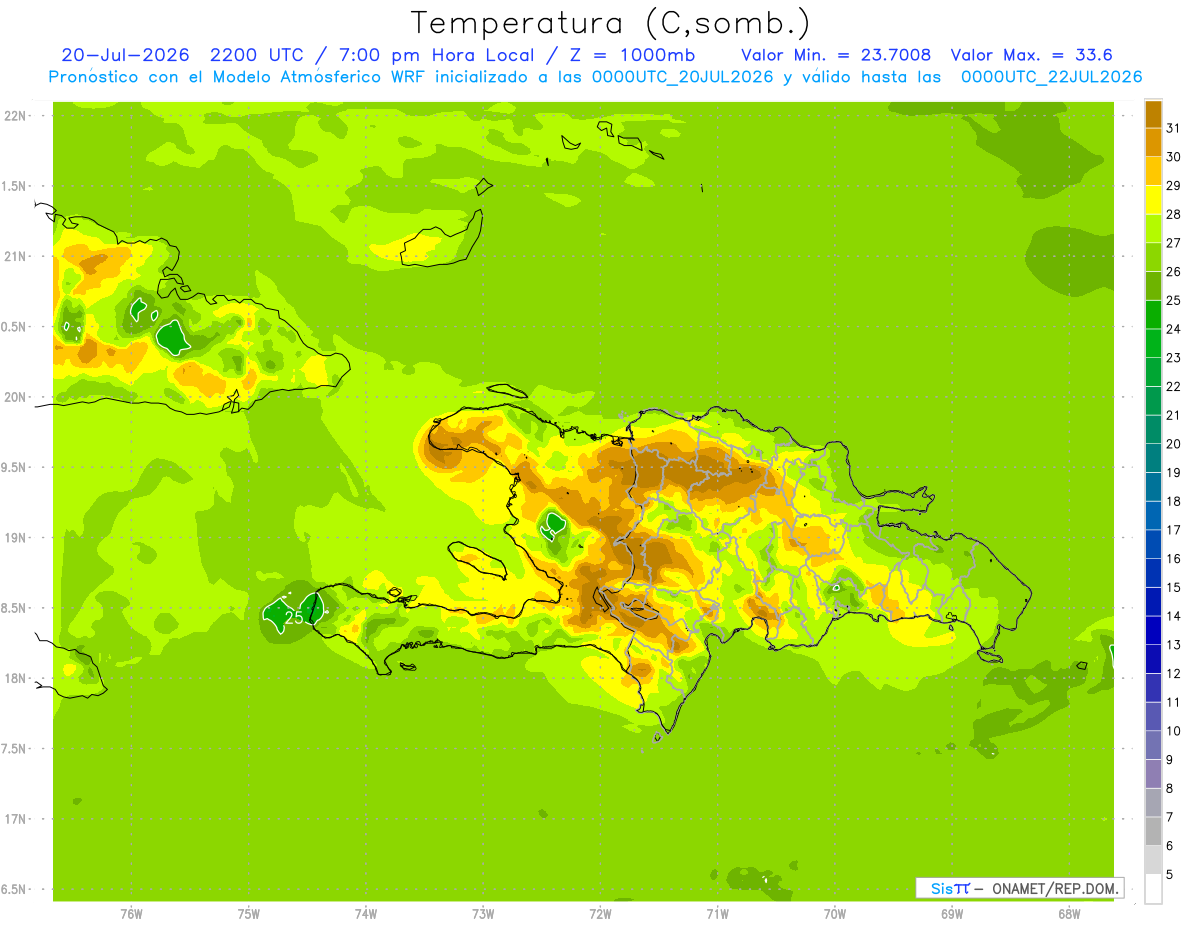The image size is (1200, 927).
Task: Pick the legend band between 29 and 30
Action: click(x=1153, y=171)
